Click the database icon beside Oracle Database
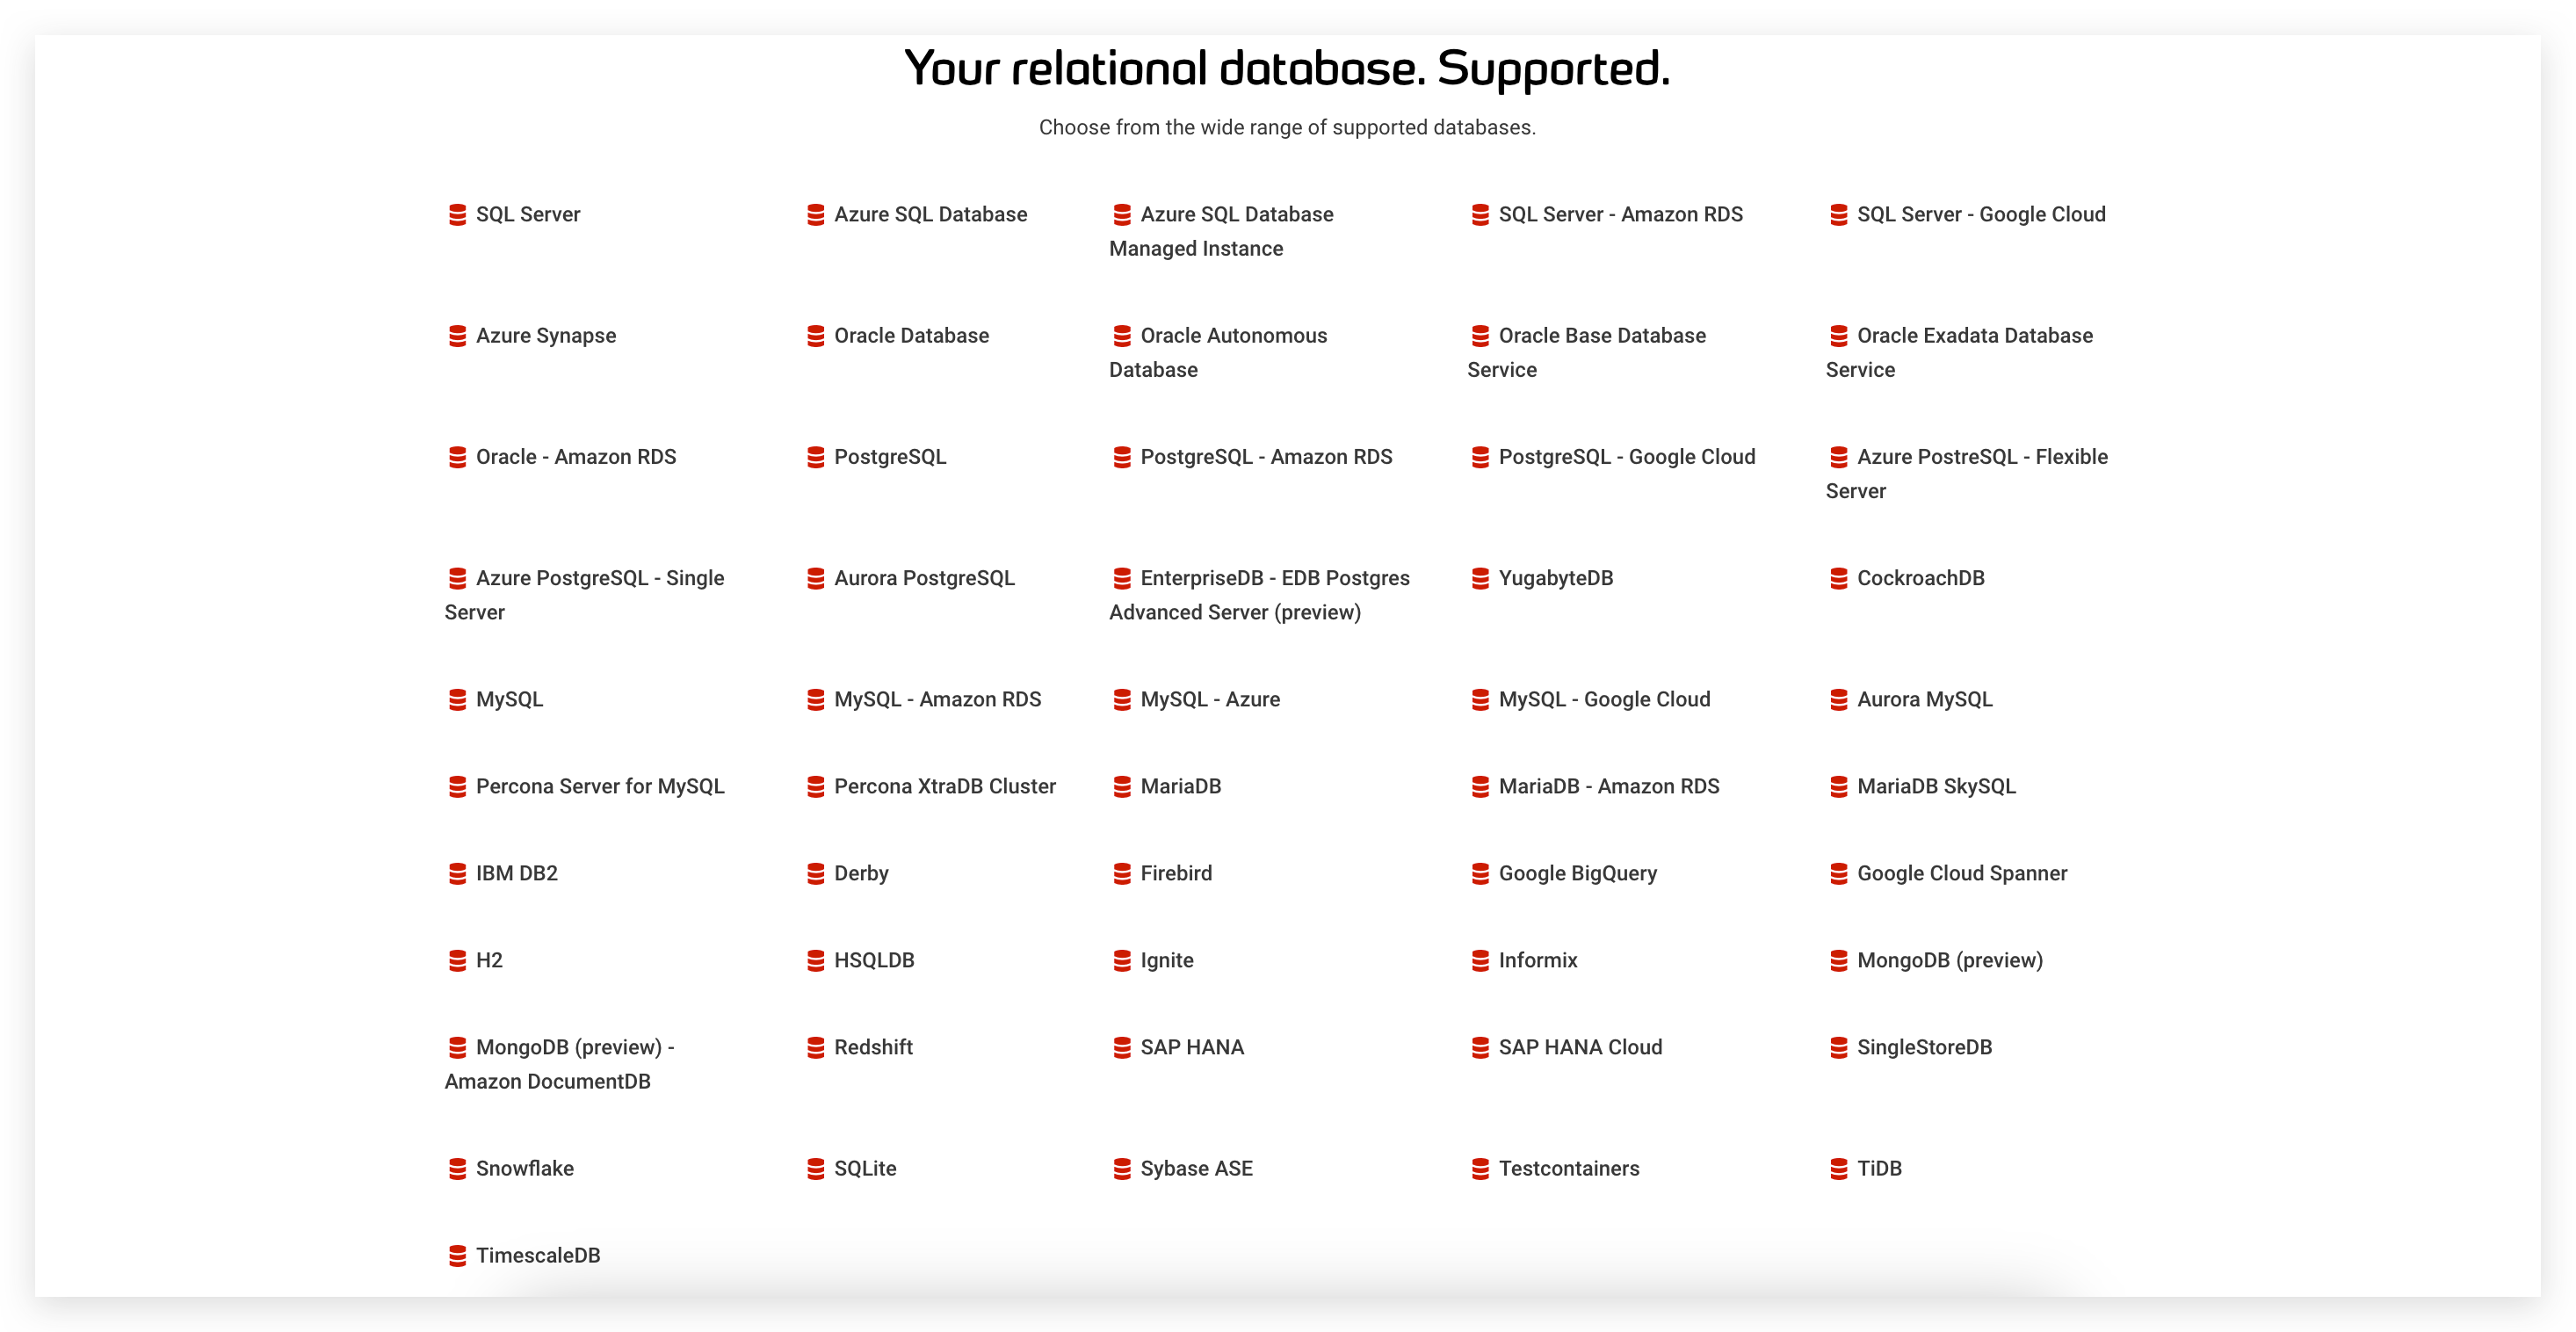 (x=816, y=336)
